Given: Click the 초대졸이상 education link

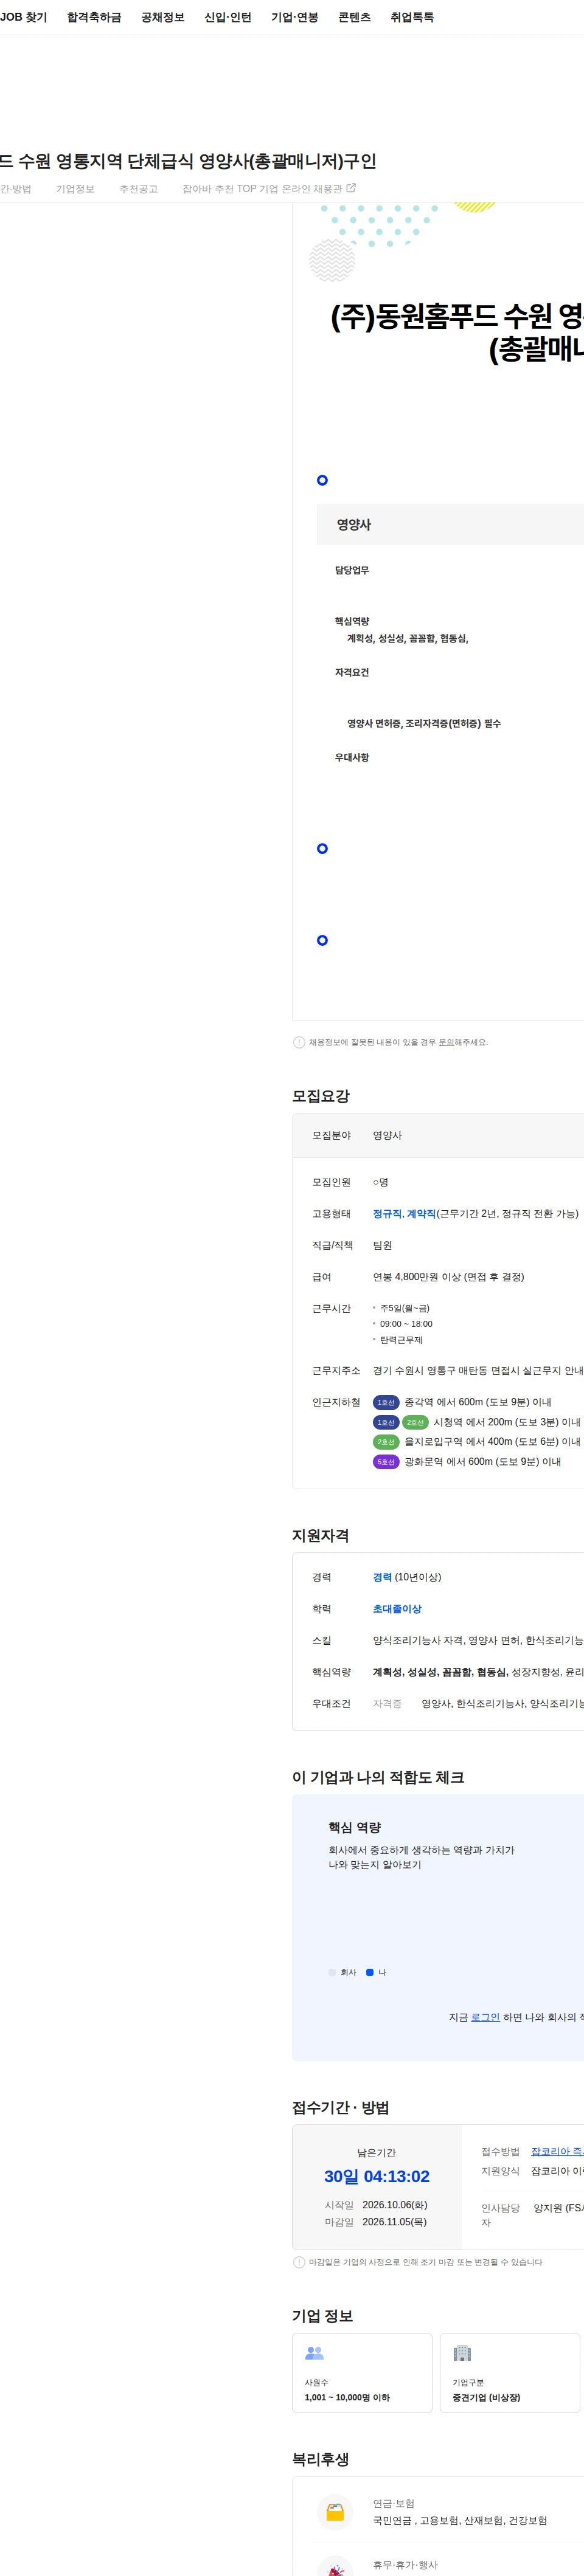Looking at the screenshot, I should pyautogui.click(x=397, y=1609).
